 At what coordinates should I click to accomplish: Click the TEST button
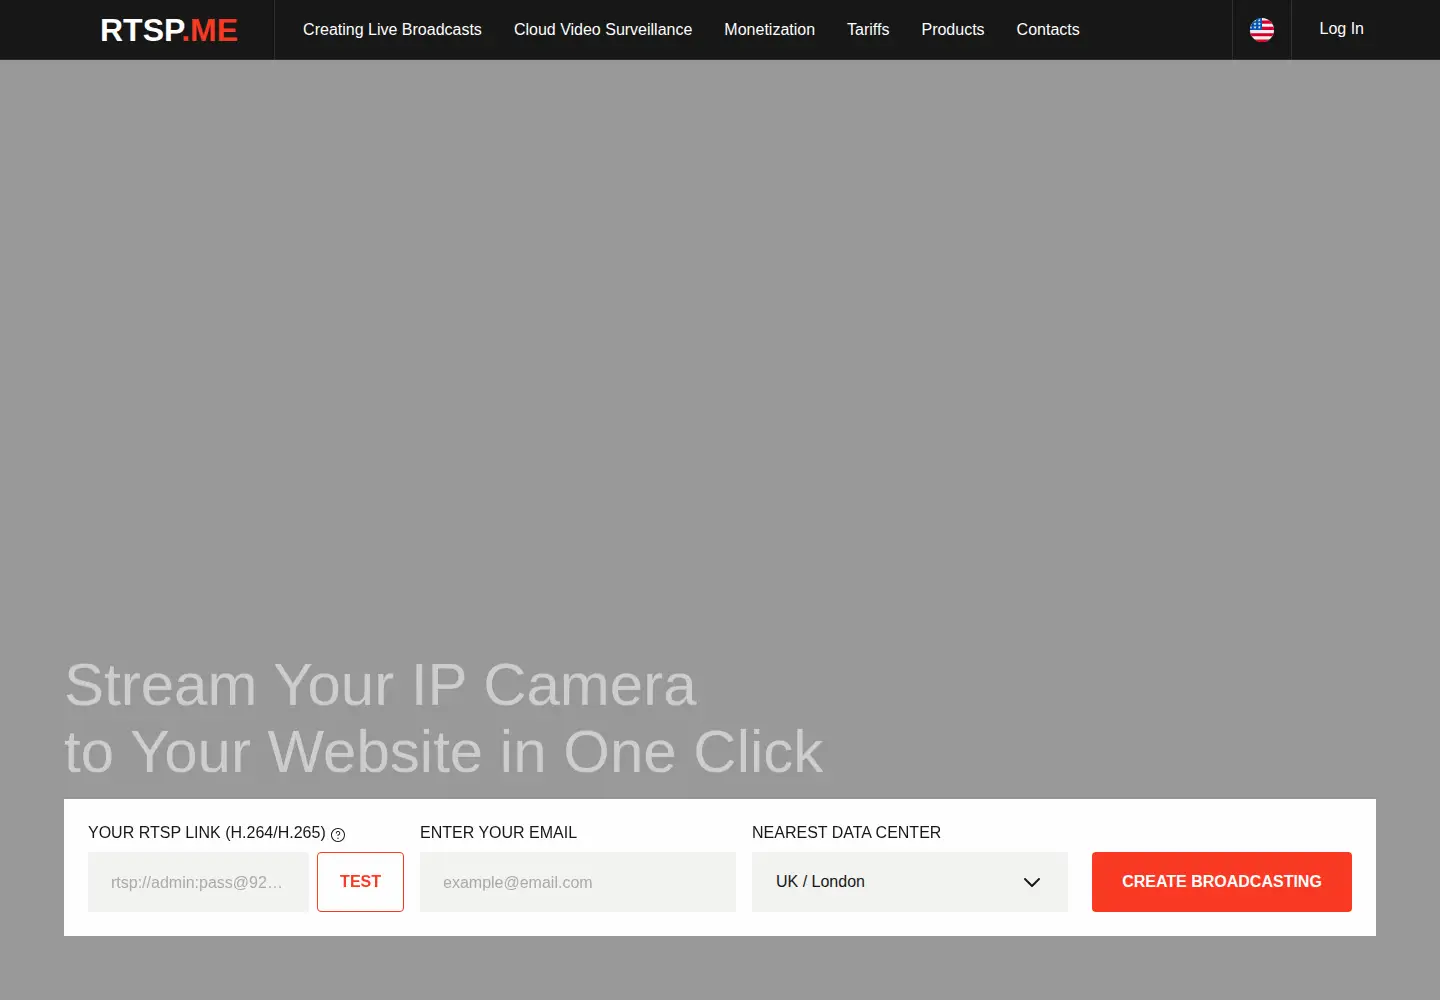pyautogui.click(x=360, y=882)
